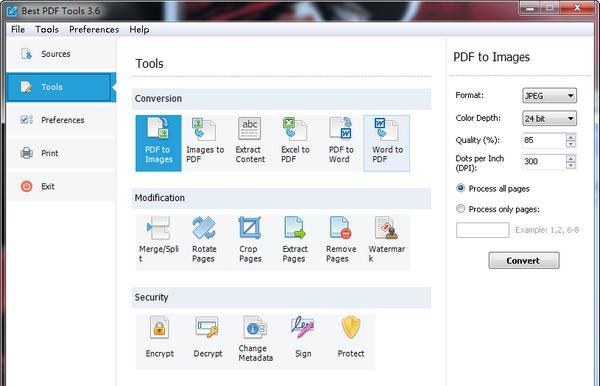Open the Change Metadata tool
This screenshot has height=386, width=600.
tap(255, 341)
